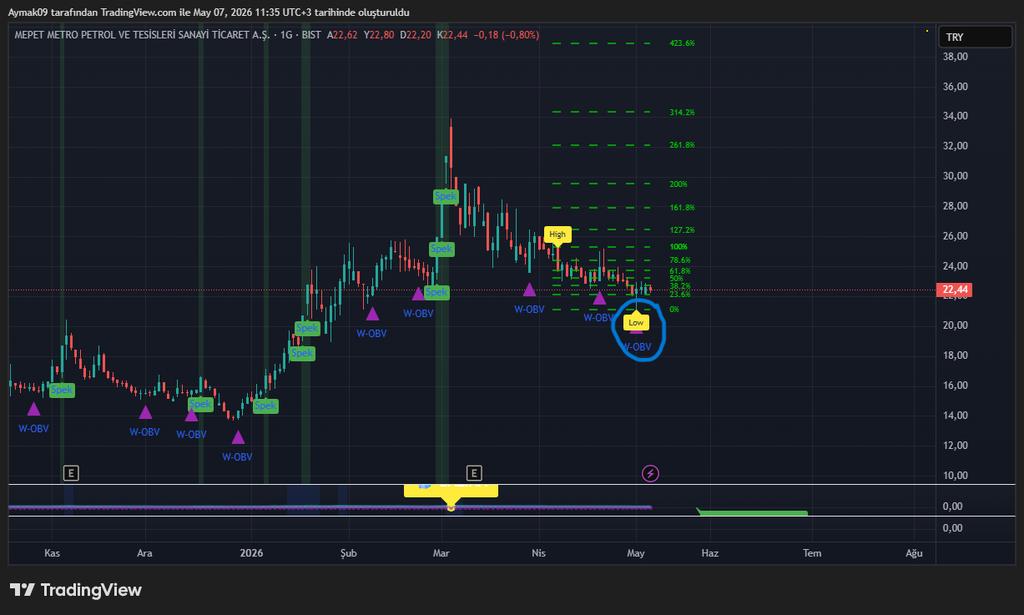1024x615 pixels.
Task: Click the 38,00 price axis label
Action: (955, 57)
